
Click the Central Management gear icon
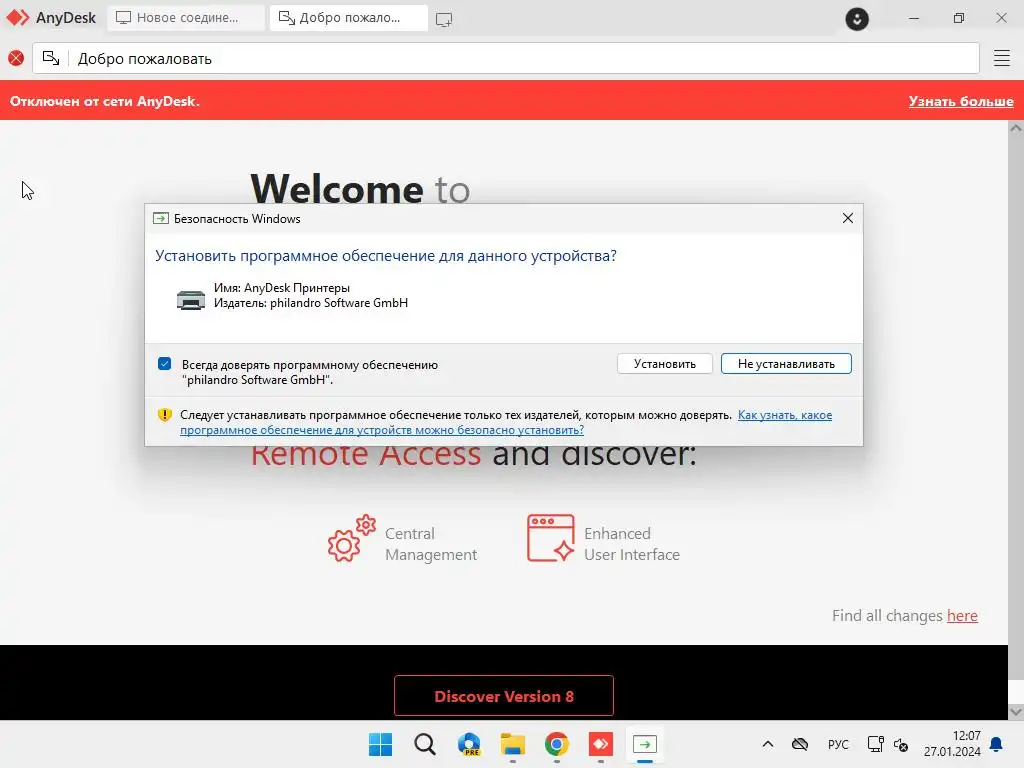(351, 538)
